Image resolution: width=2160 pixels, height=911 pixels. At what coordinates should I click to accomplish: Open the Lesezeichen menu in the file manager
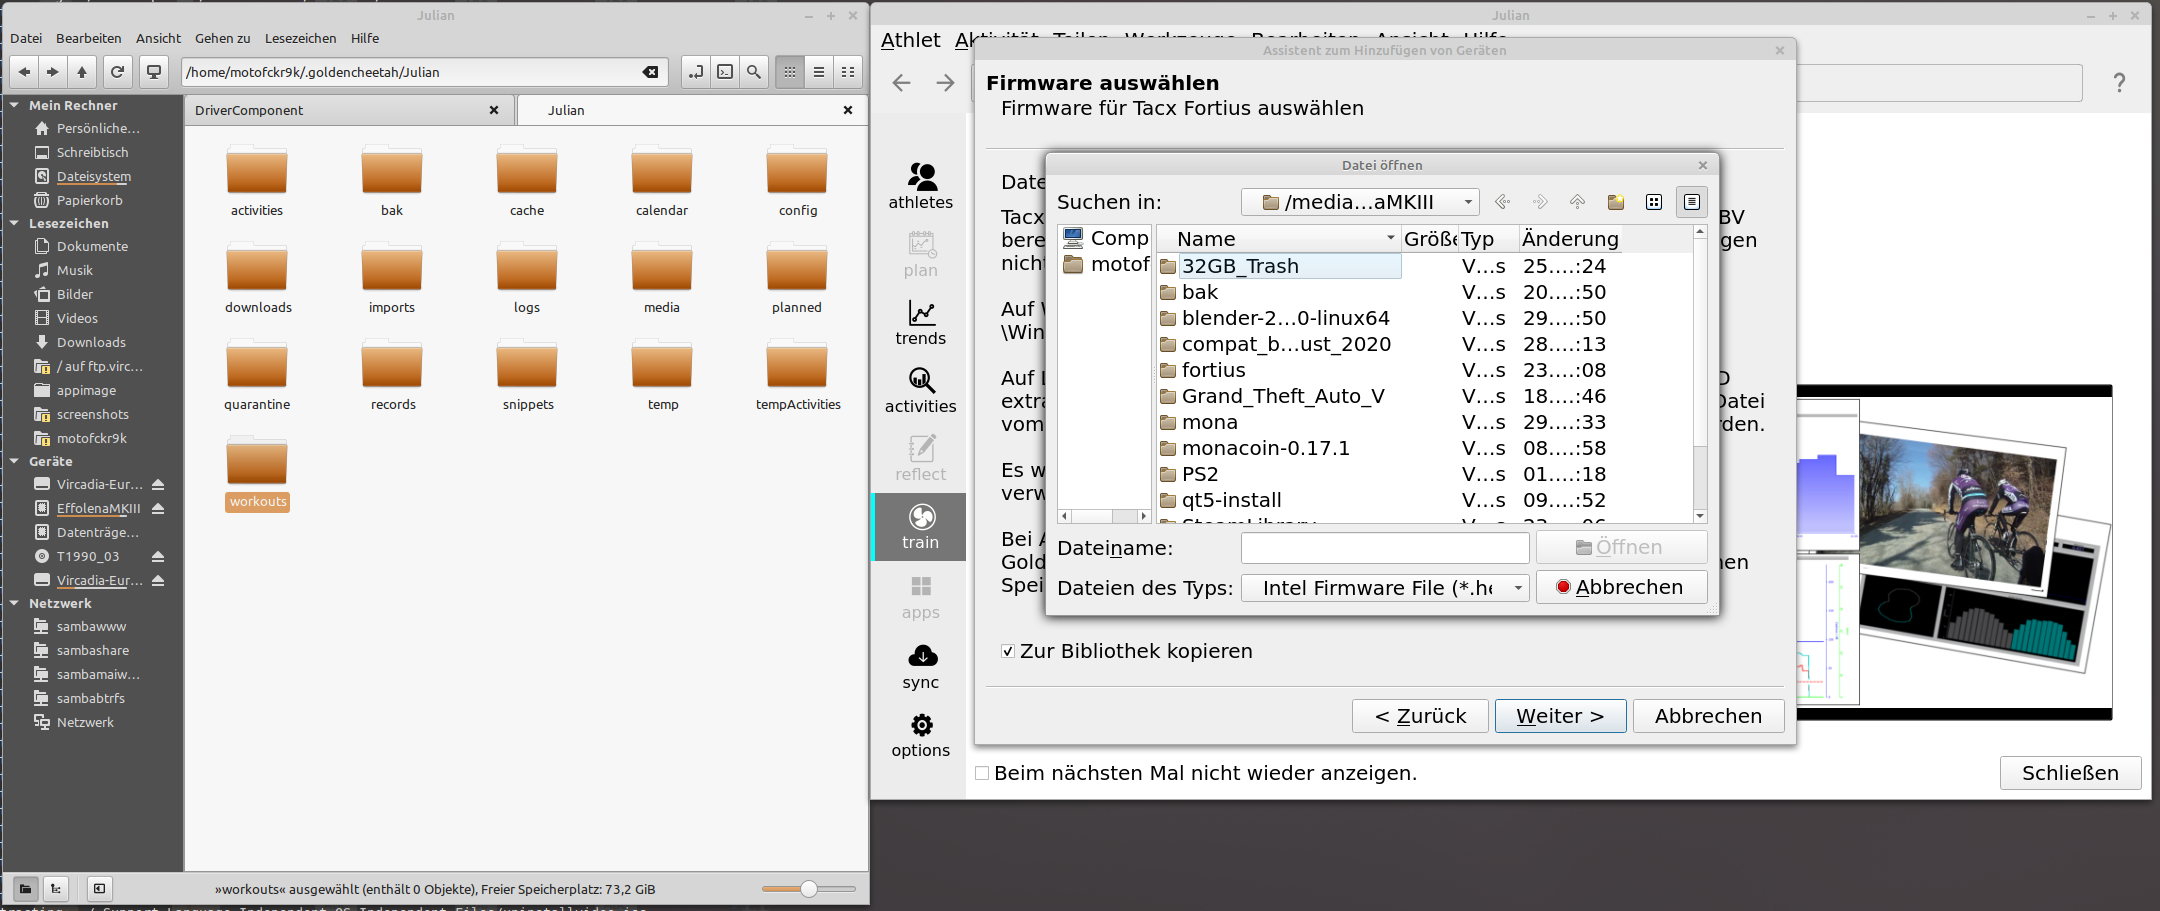pos(300,38)
